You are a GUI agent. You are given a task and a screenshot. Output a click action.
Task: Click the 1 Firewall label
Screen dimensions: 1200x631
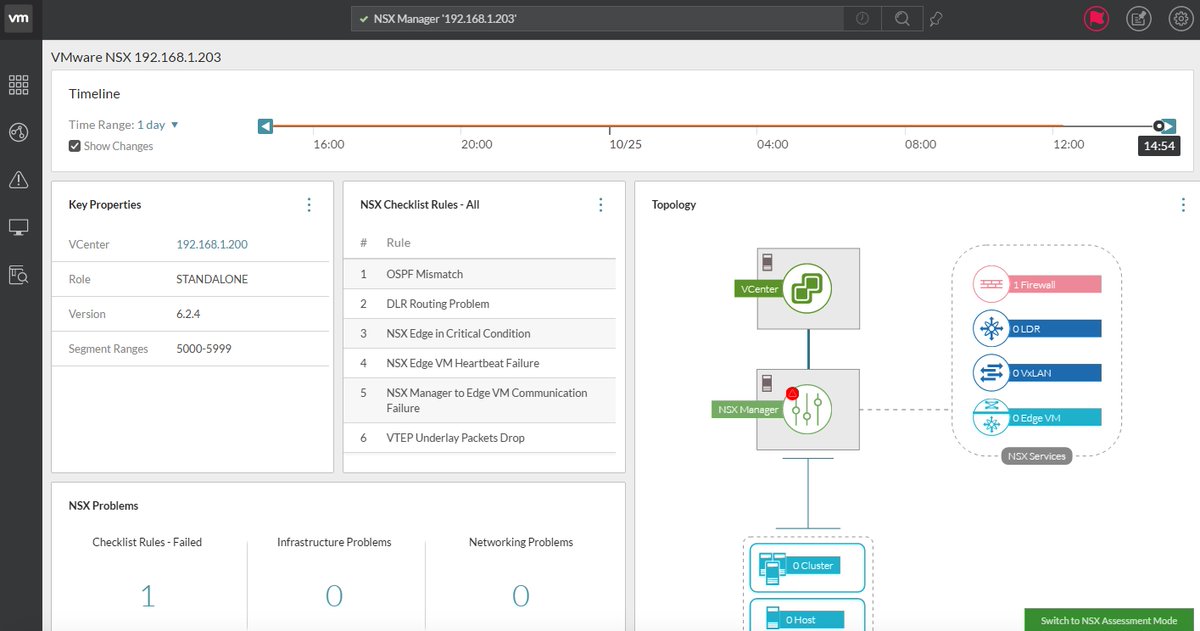(1056, 285)
